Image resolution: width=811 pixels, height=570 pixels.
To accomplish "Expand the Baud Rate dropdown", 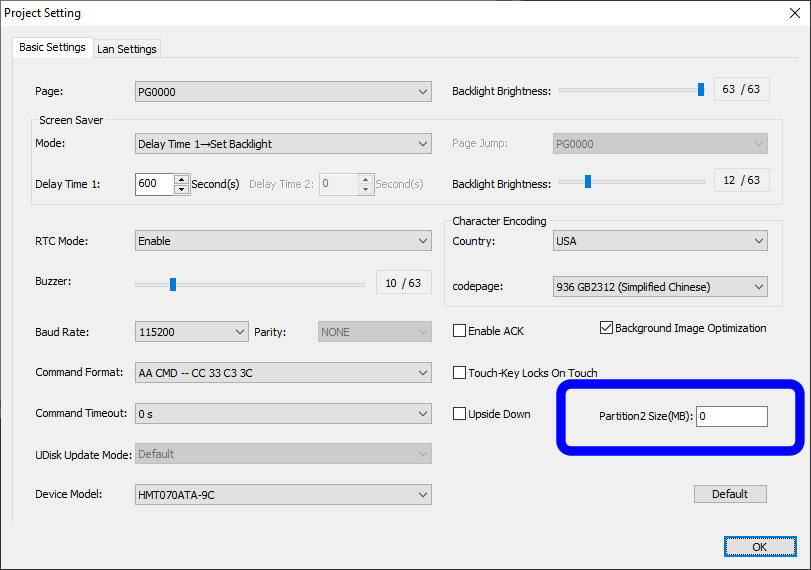I will click(x=191, y=331).
